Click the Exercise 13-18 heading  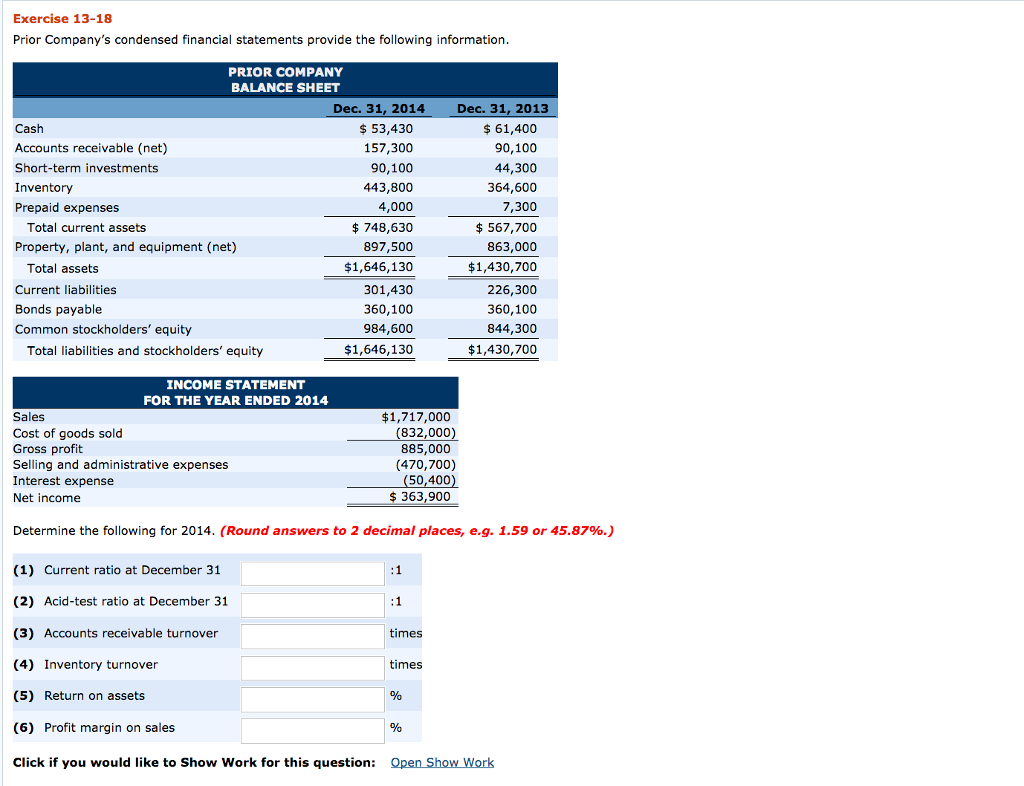point(55,17)
